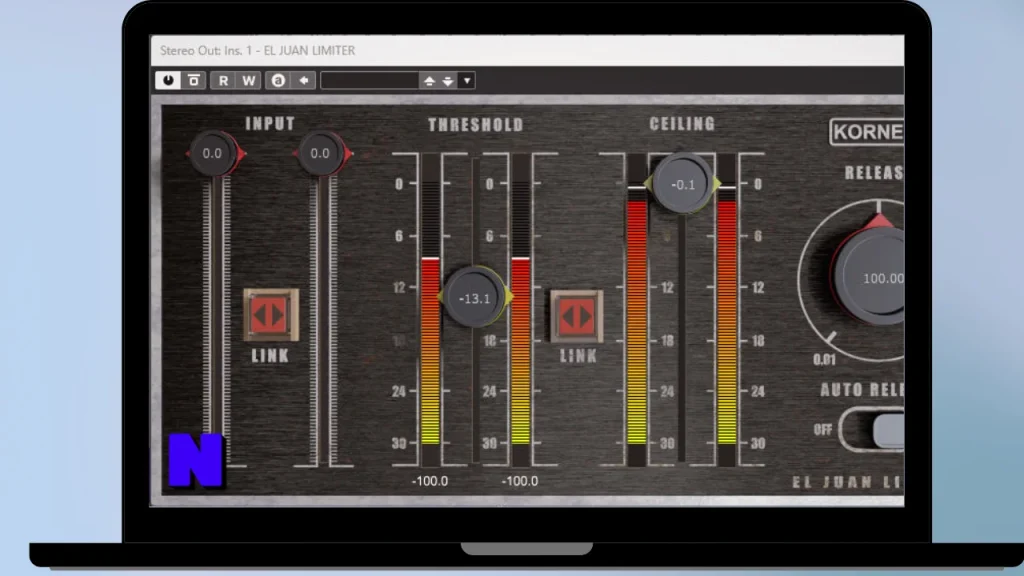Image resolution: width=1024 pixels, height=576 pixels.
Task: Click the circular 'a' settings icon
Action: [x=278, y=80]
